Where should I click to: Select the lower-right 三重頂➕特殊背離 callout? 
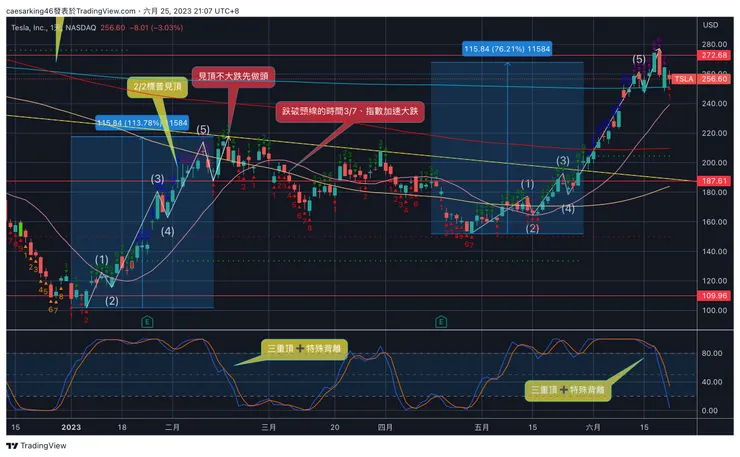pyautogui.click(x=568, y=390)
